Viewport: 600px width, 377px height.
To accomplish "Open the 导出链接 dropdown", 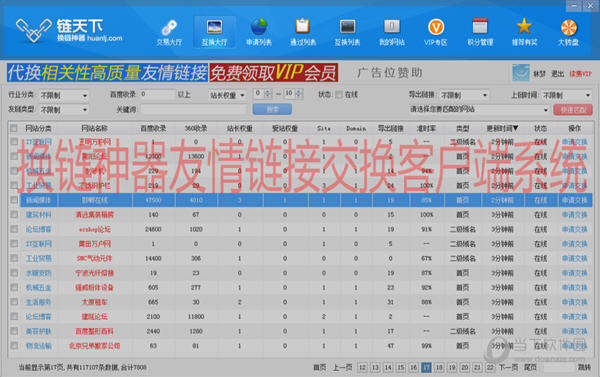I will (464, 95).
